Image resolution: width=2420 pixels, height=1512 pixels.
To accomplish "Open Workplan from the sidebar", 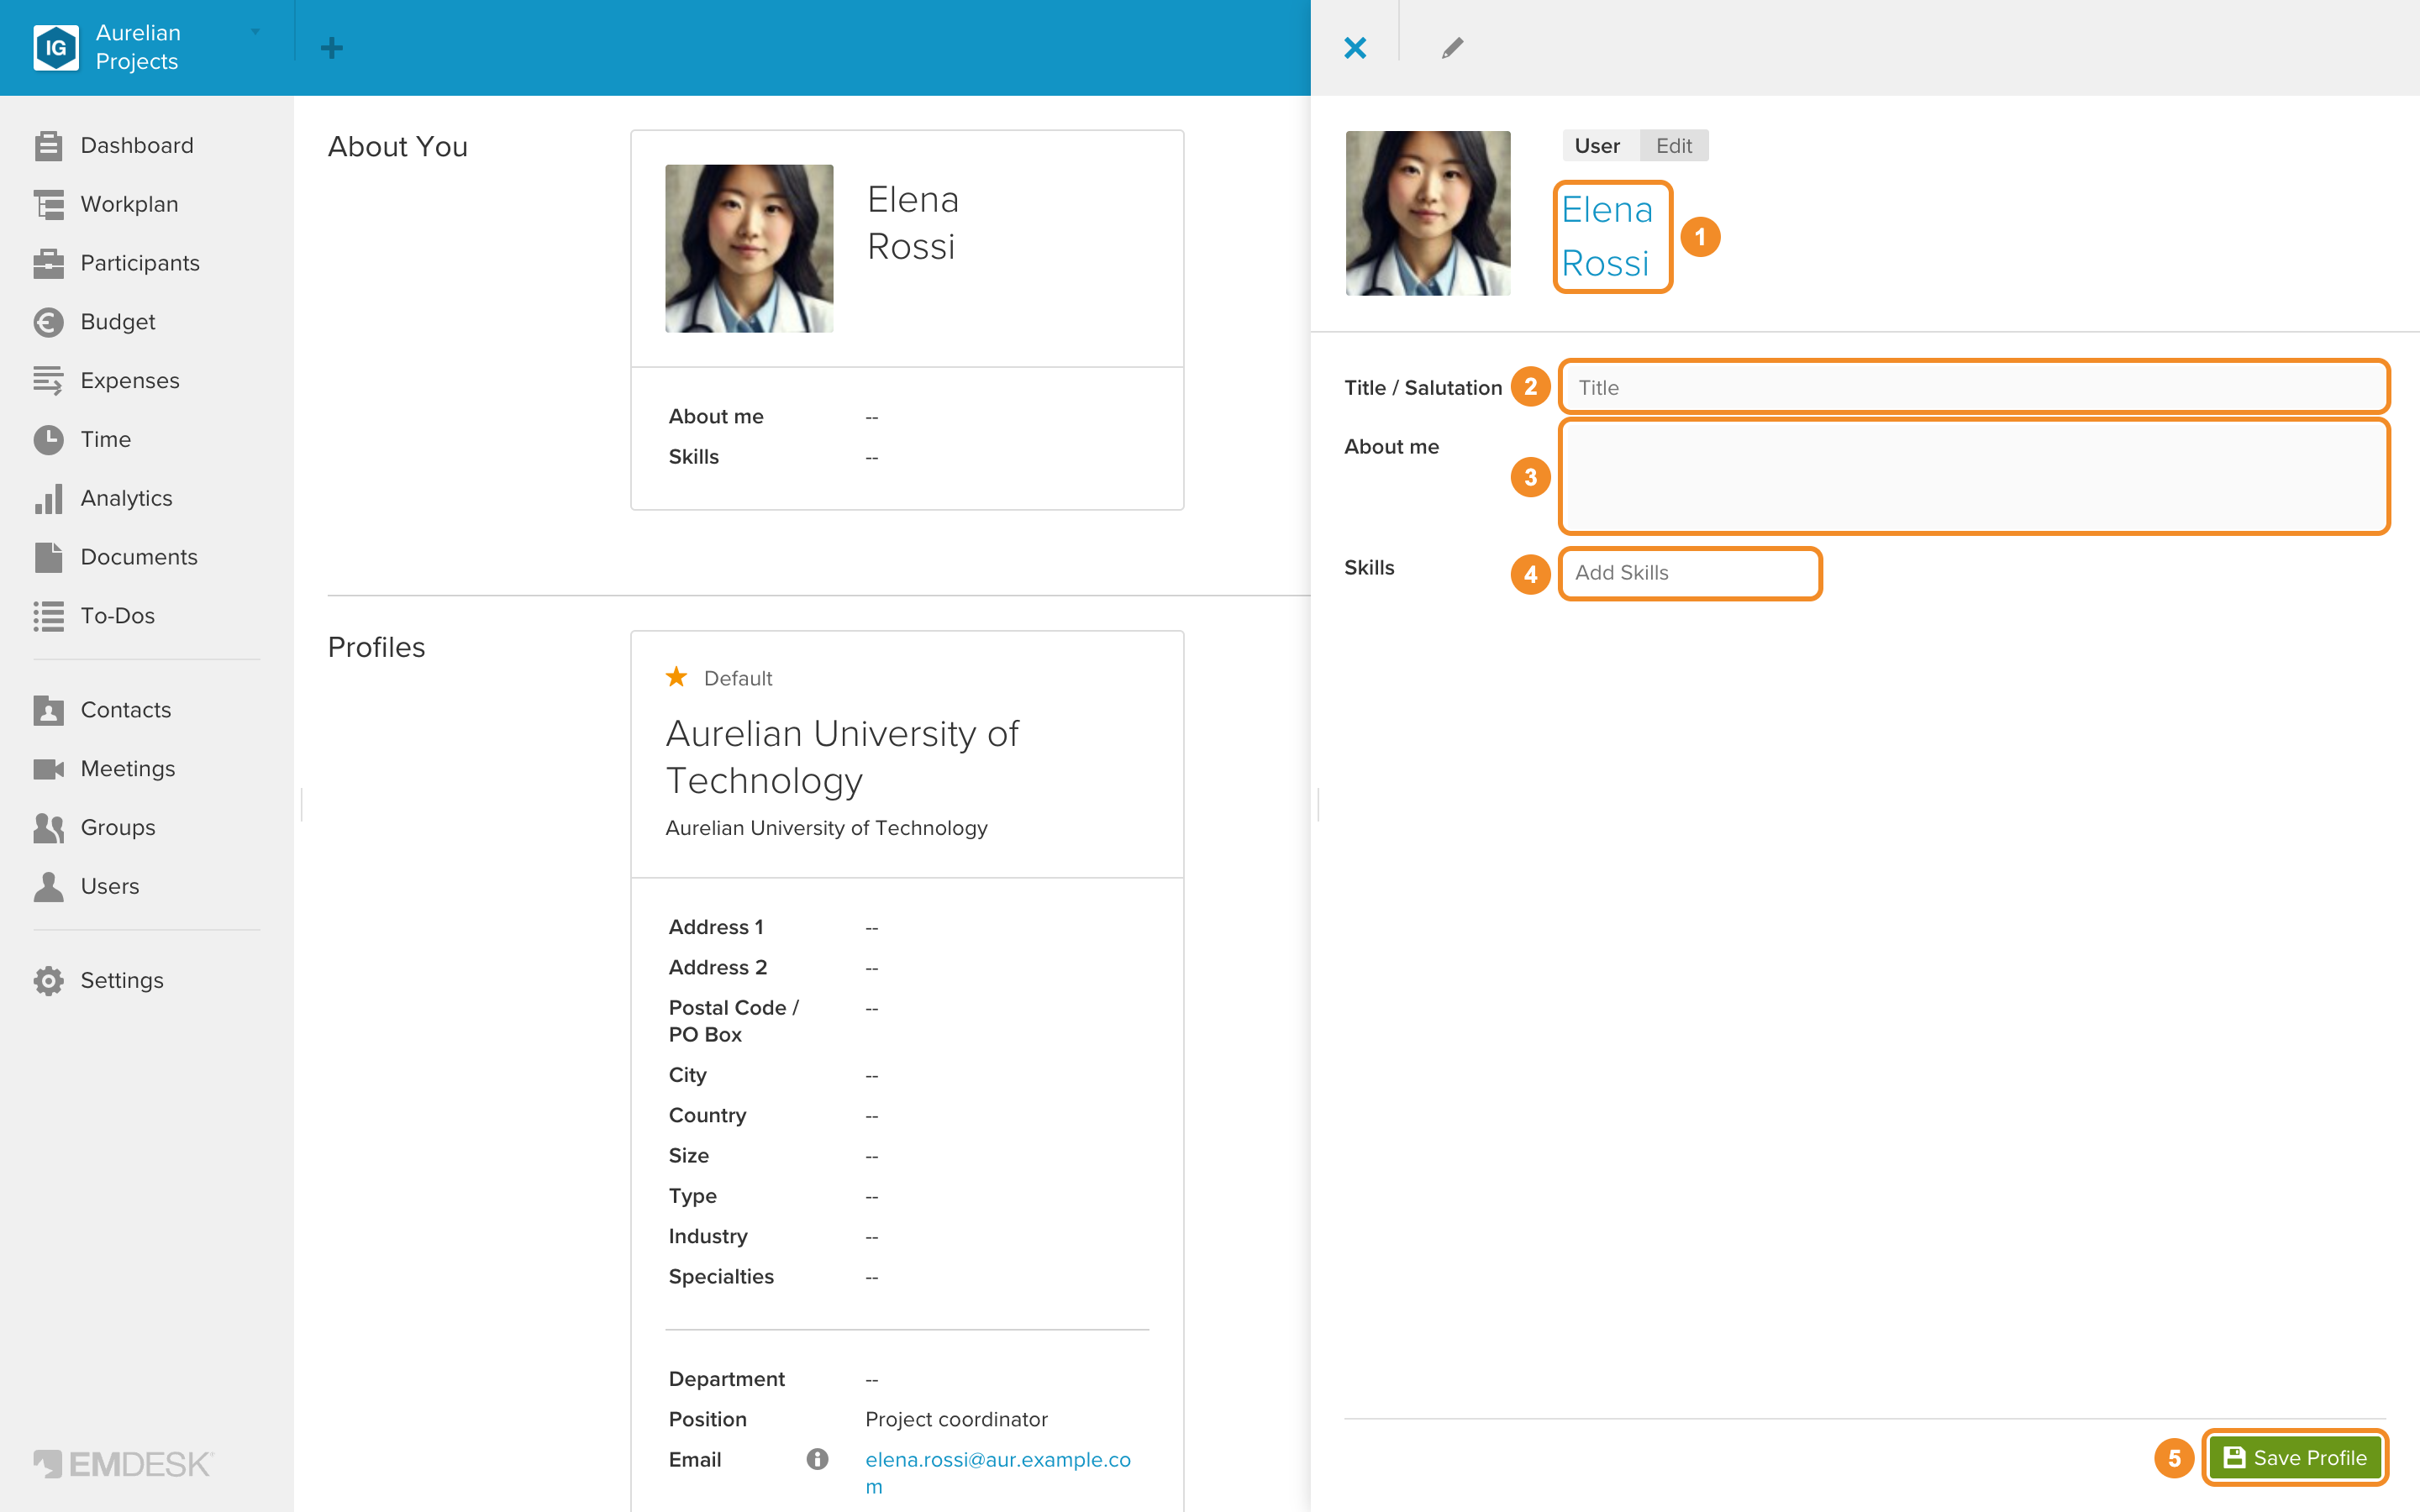I will (x=129, y=204).
